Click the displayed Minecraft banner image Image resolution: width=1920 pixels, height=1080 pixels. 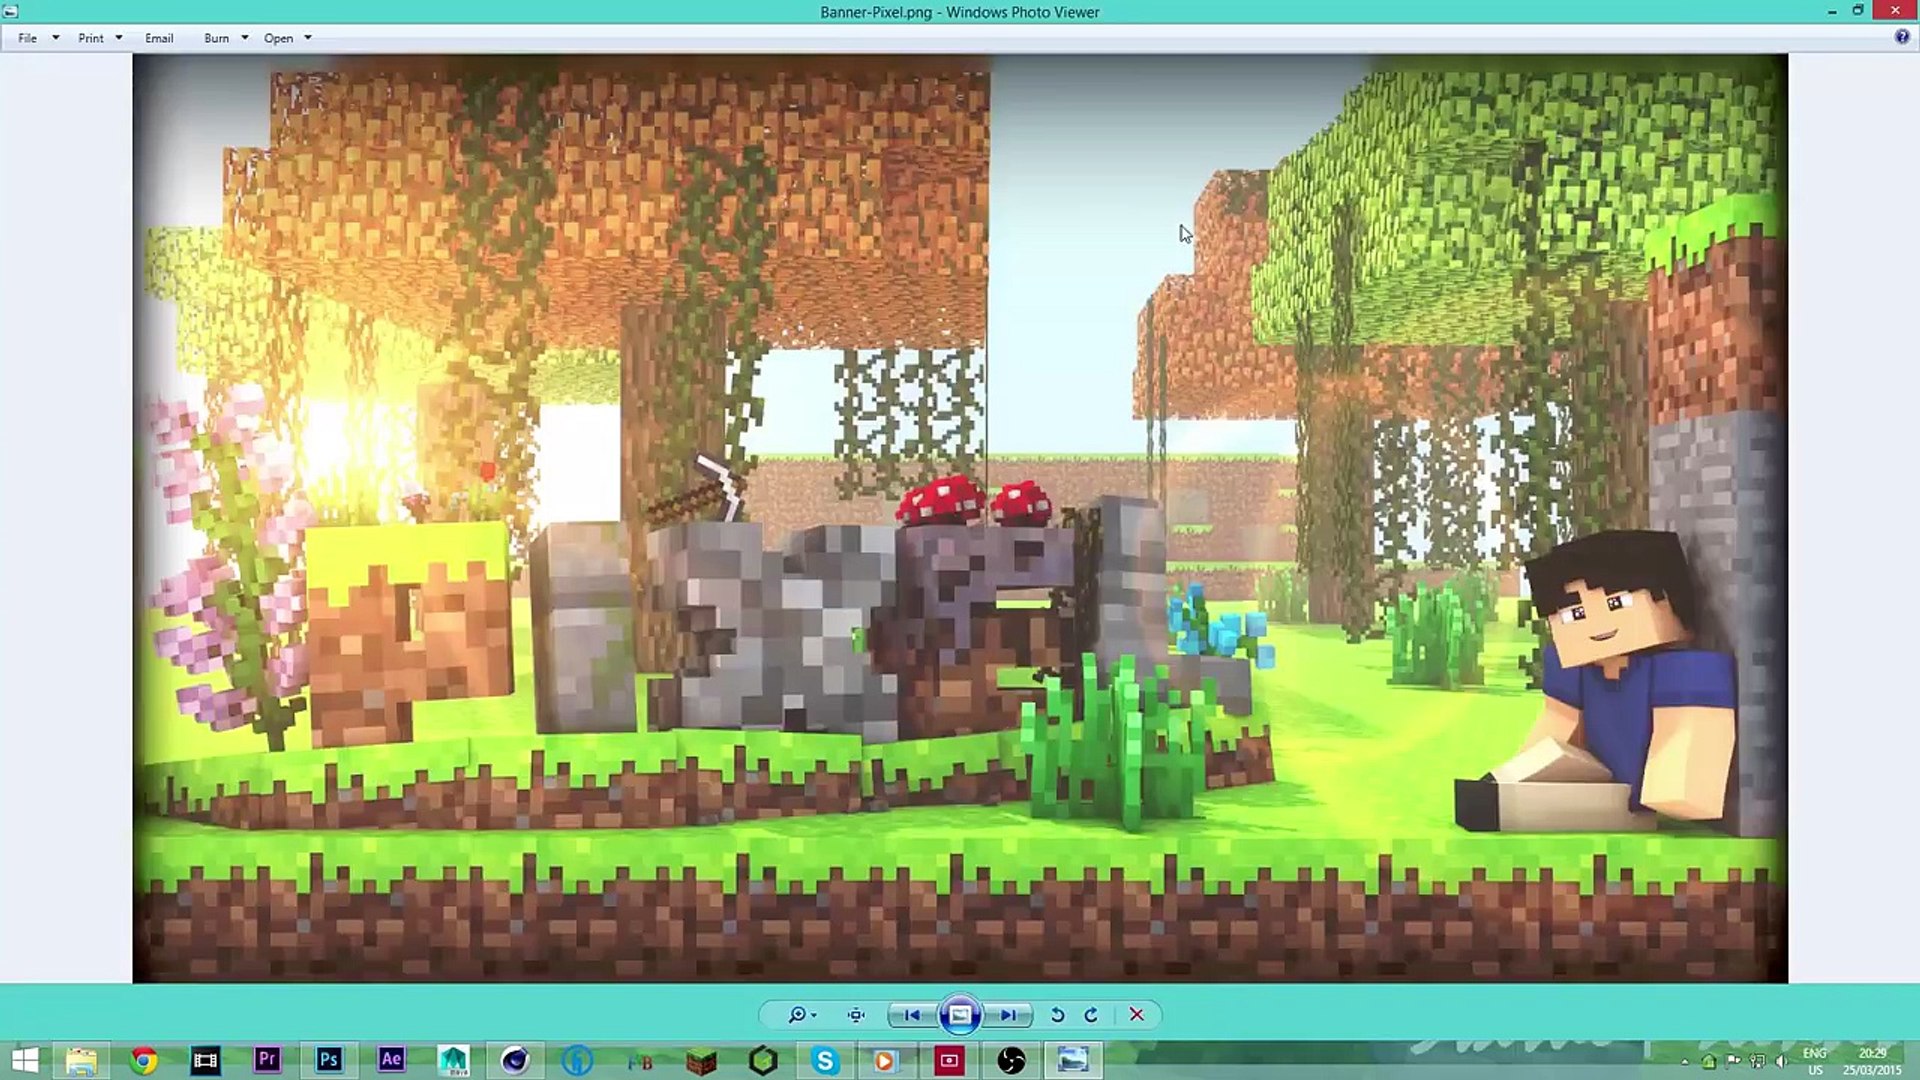960,518
